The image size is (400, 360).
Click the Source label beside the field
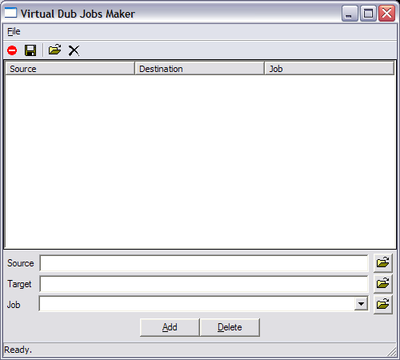(x=21, y=263)
